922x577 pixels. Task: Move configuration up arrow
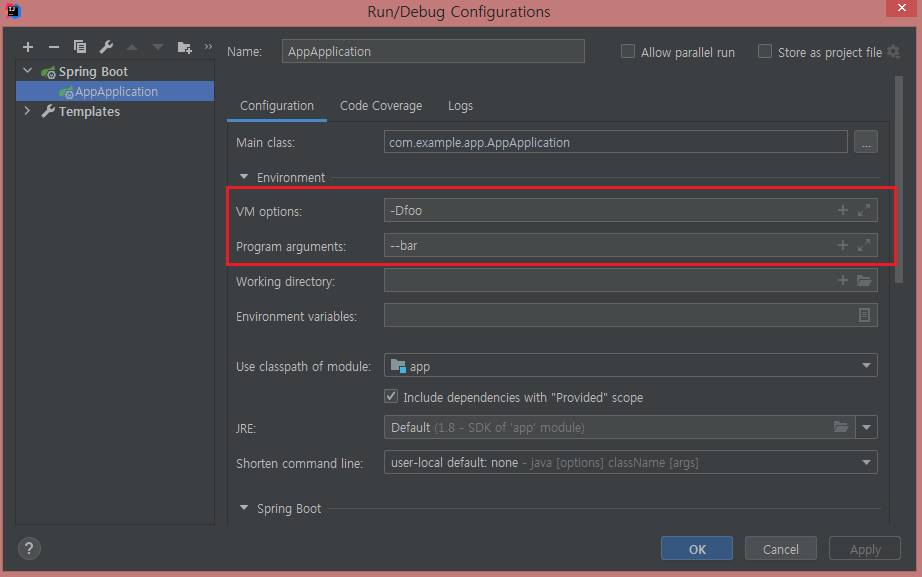[x=132, y=47]
